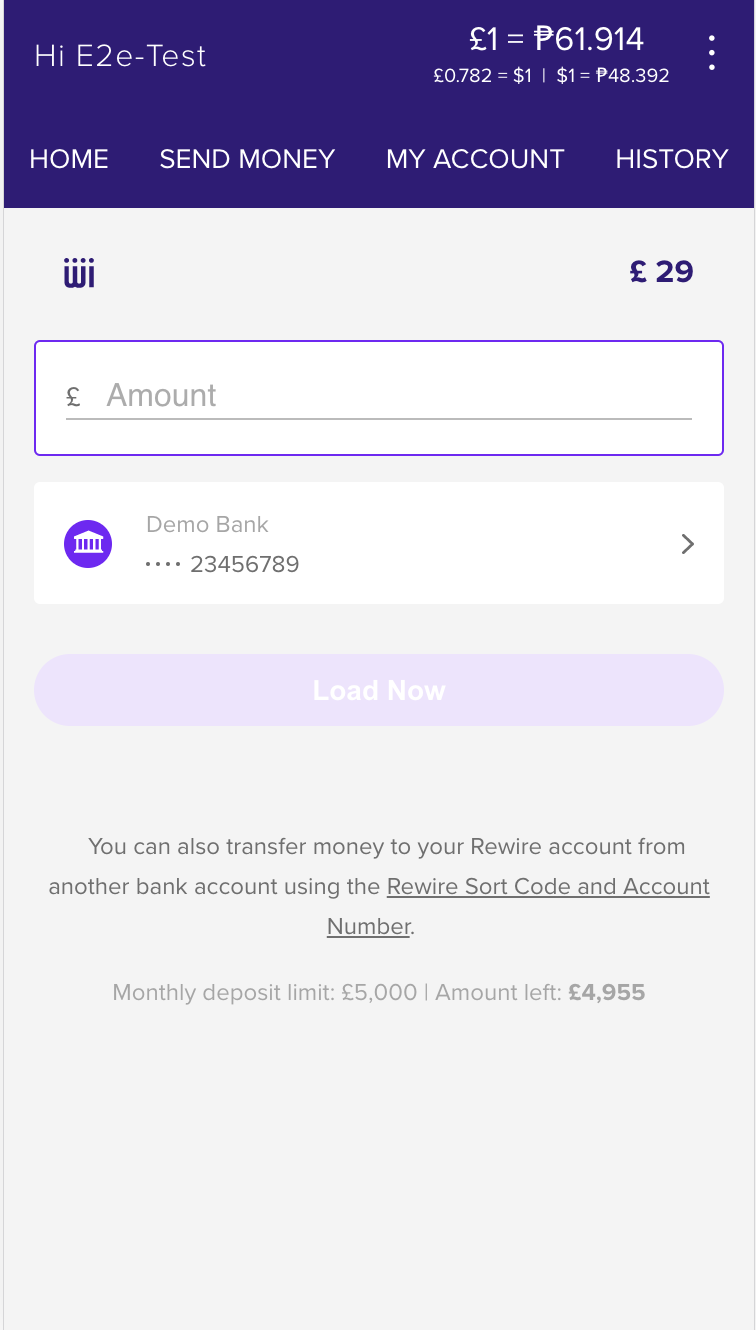Open Rewire Sort Code and Account Number link

click(x=547, y=887)
